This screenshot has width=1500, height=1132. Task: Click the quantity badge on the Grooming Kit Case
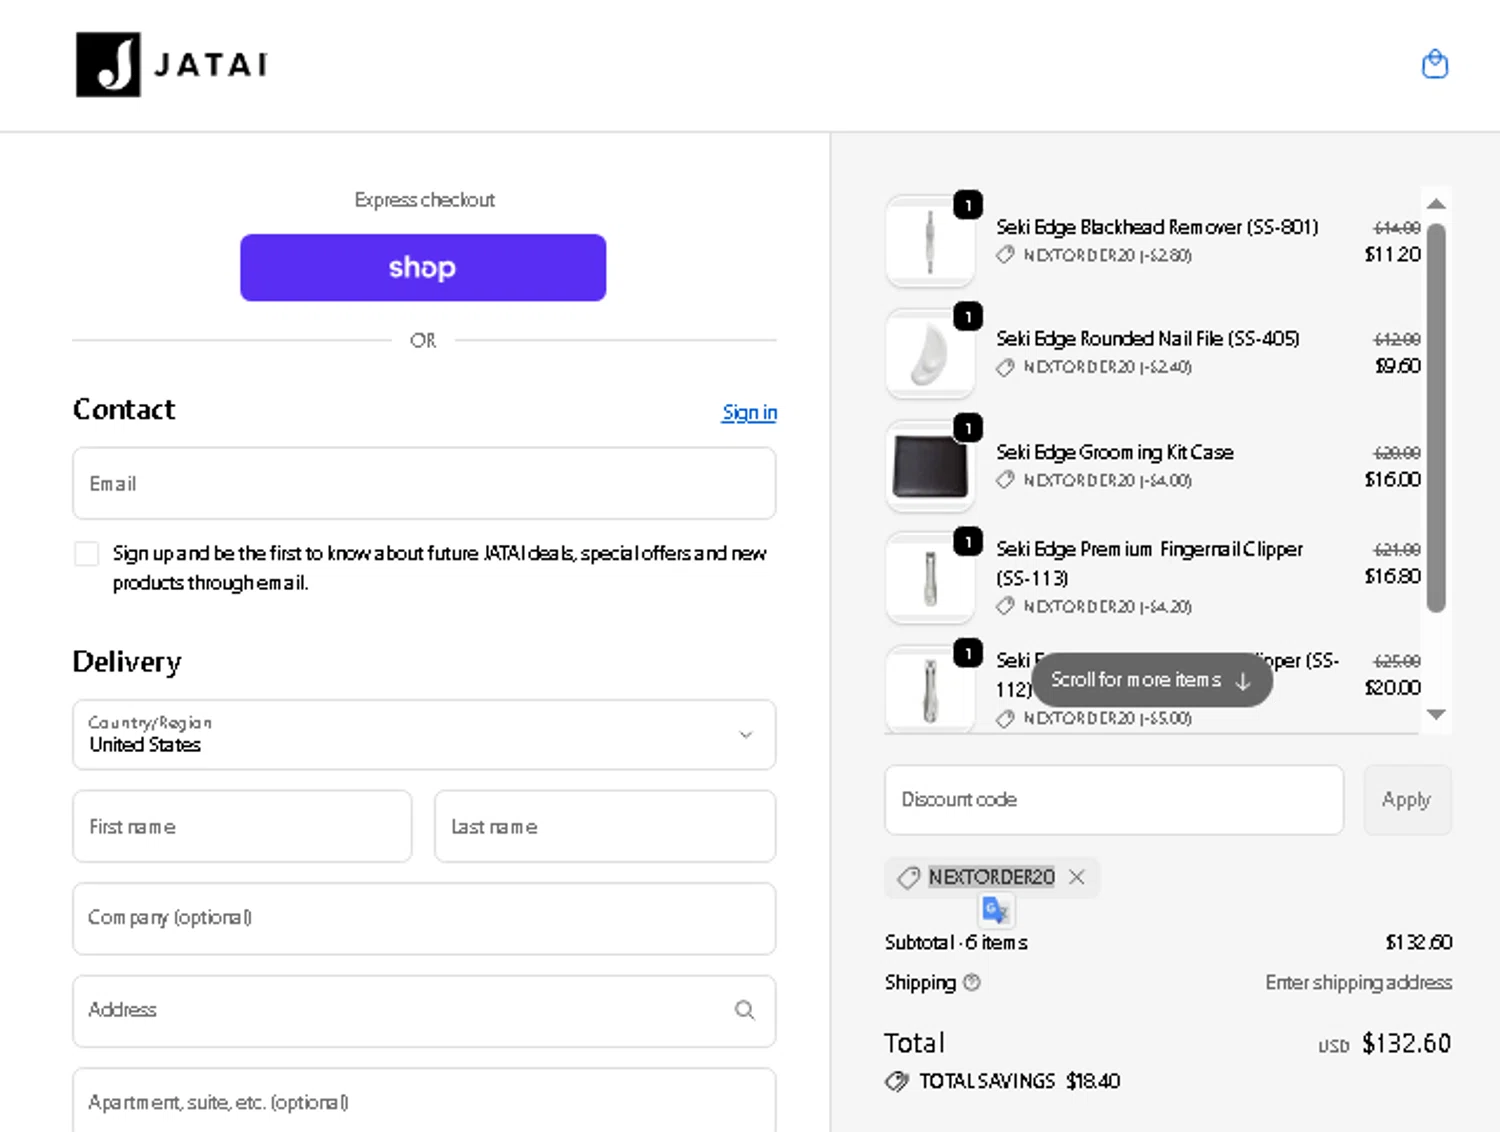pos(967,428)
